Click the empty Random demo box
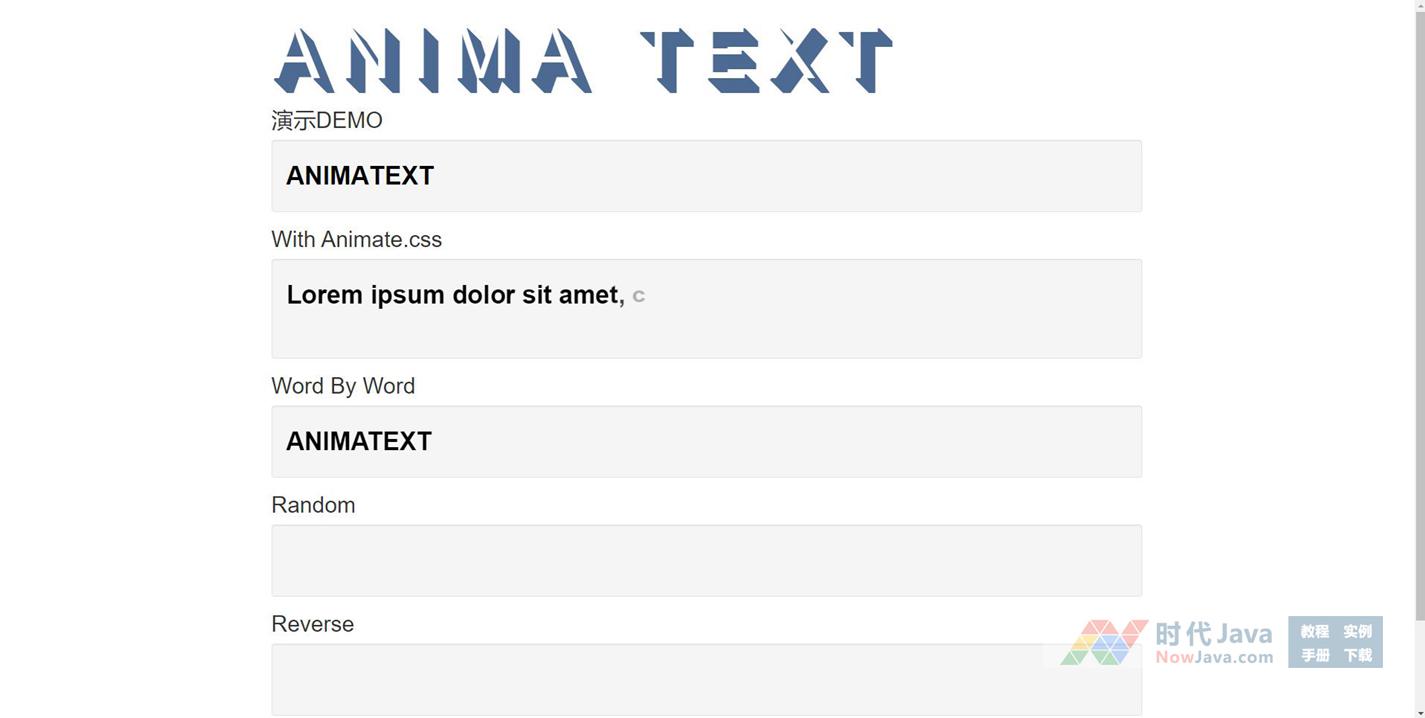 point(706,560)
